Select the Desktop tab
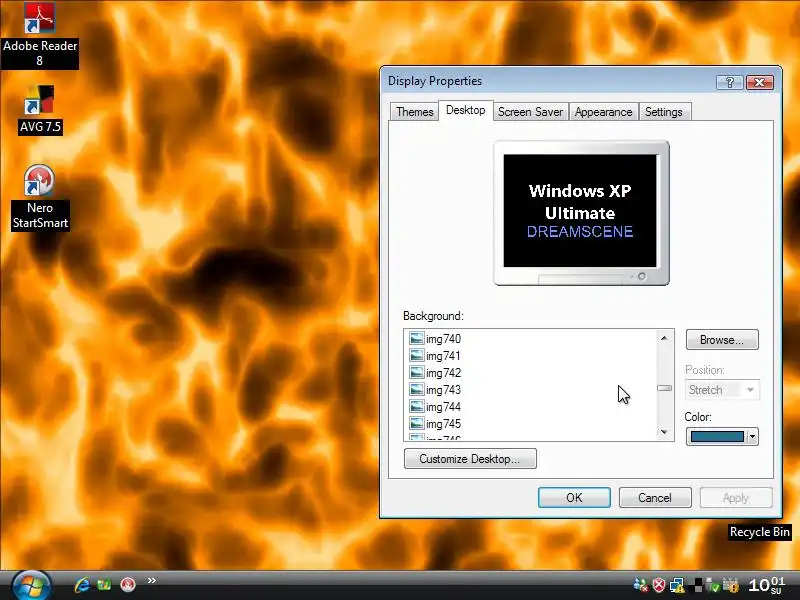800x600 pixels. coord(465,110)
